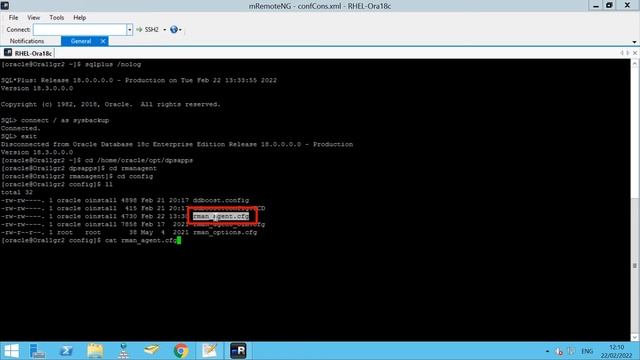Click the tab scroll right arrow
The height and width of the screenshot is (360, 640).
(x=628, y=53)
